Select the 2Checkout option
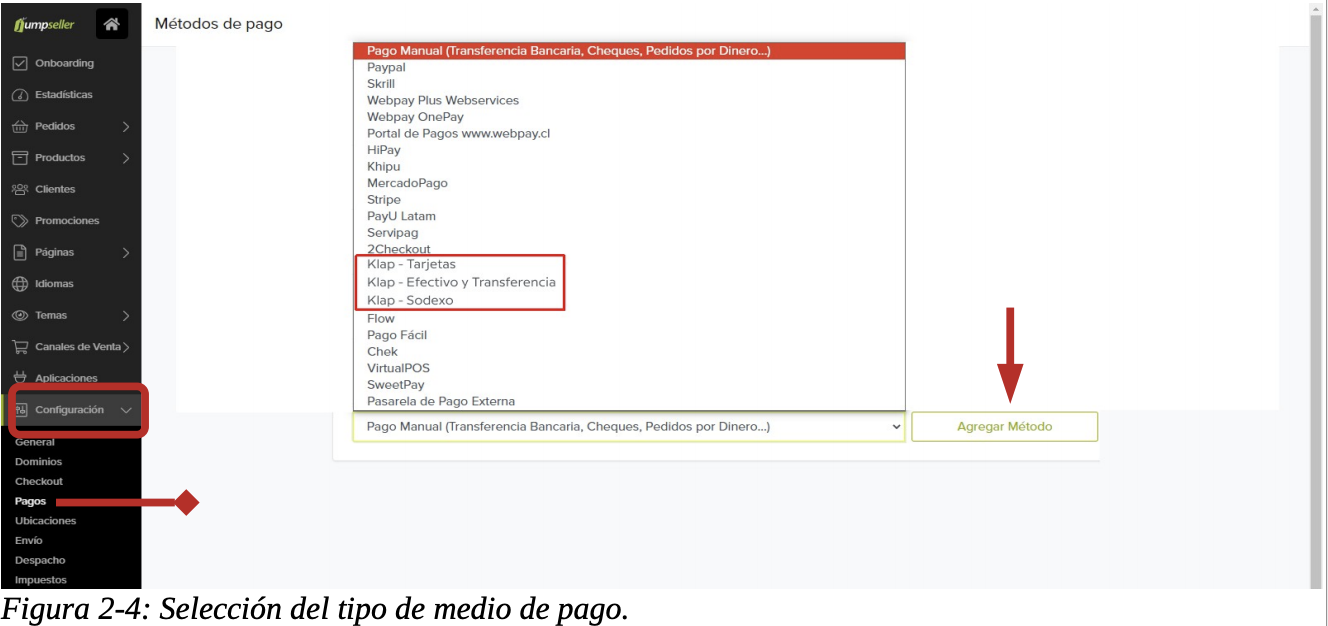The image size is (1328, 626). [629, 249]
